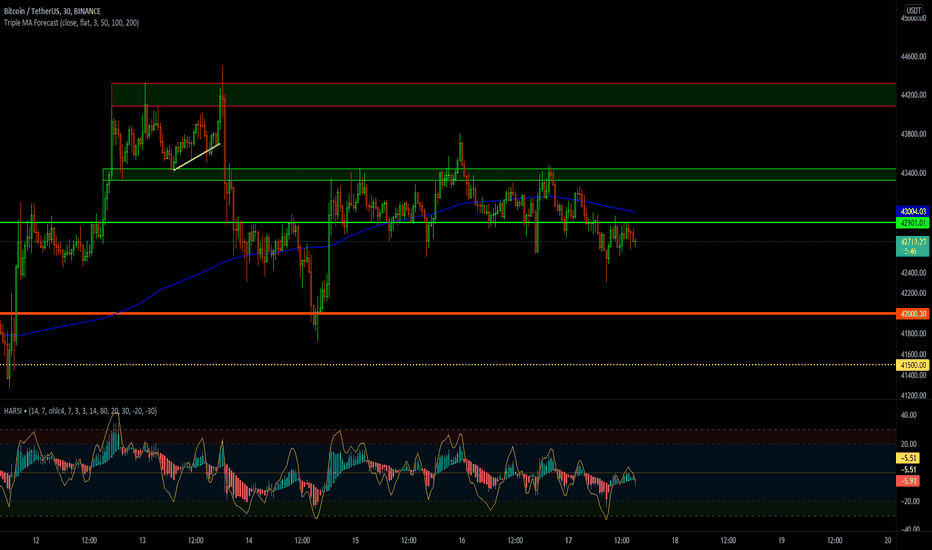Click the red -5.93 HARSI value label

pos(908,480)
